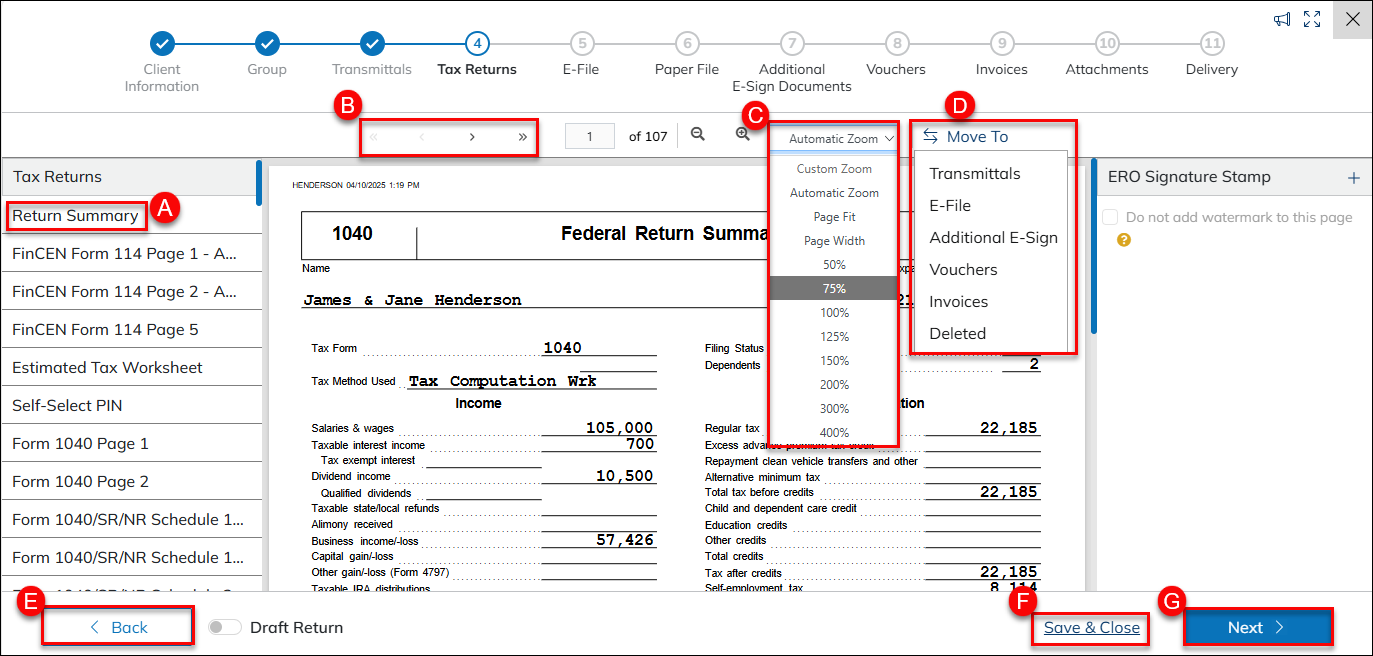Viewport: 1373px width, 656px height.
Task: Toggle the Draft Return switch
Action: [x=225, y=627]
